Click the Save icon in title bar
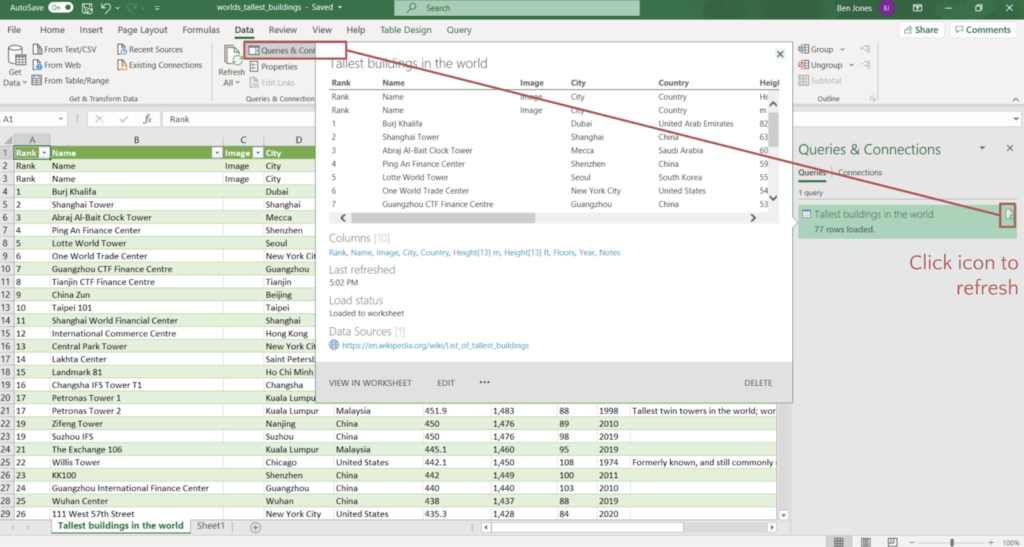Screen dimensions: 1024x547 (x=88, y=8)
